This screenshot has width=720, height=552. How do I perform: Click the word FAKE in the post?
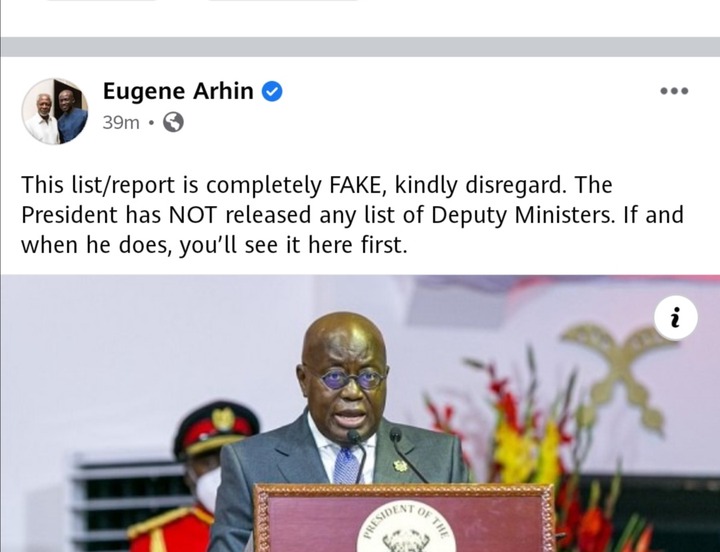(x=354, y=185)
